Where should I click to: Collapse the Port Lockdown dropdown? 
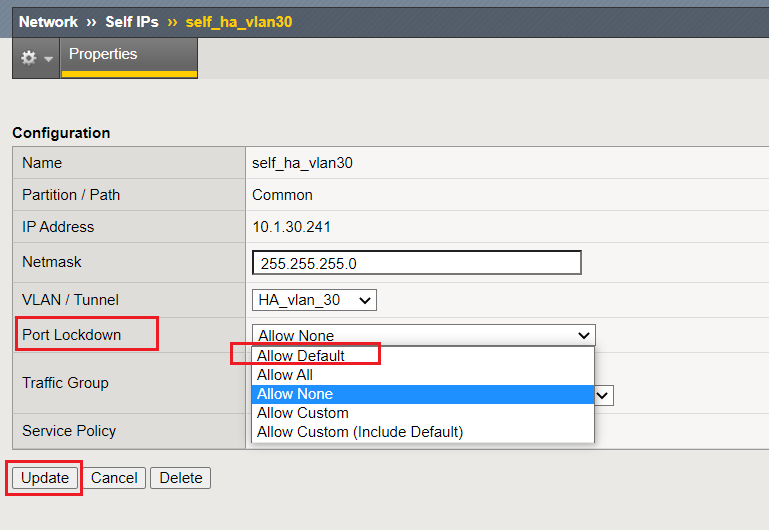tap(424, 335)
